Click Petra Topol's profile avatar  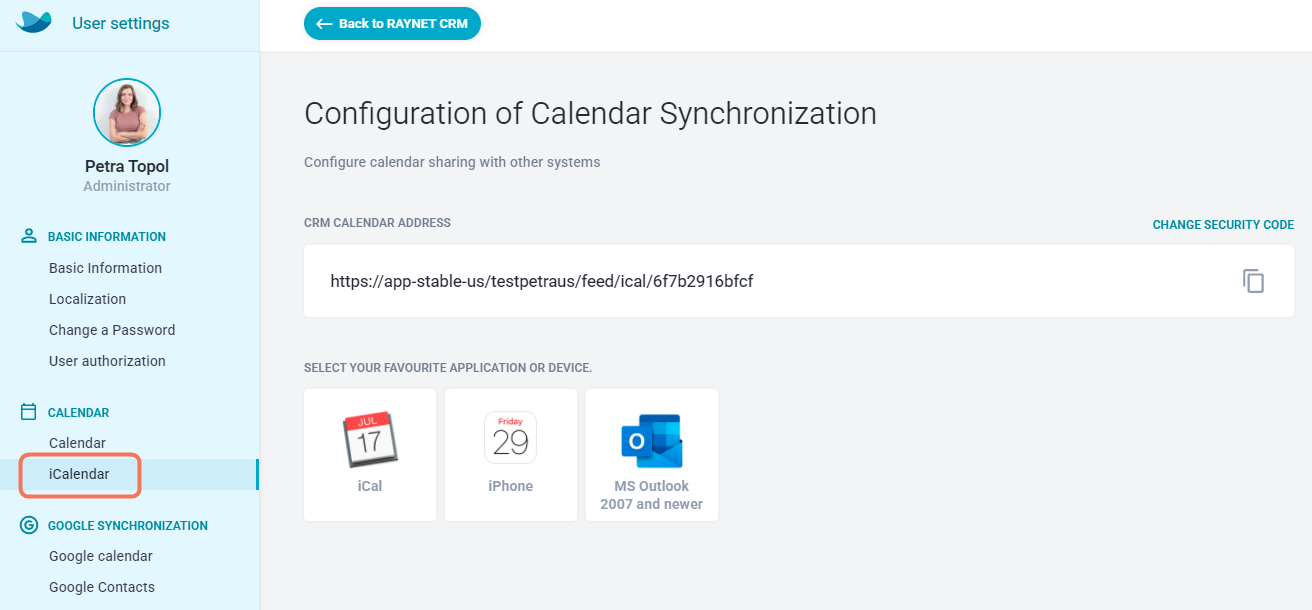click(x=127, y=112)
